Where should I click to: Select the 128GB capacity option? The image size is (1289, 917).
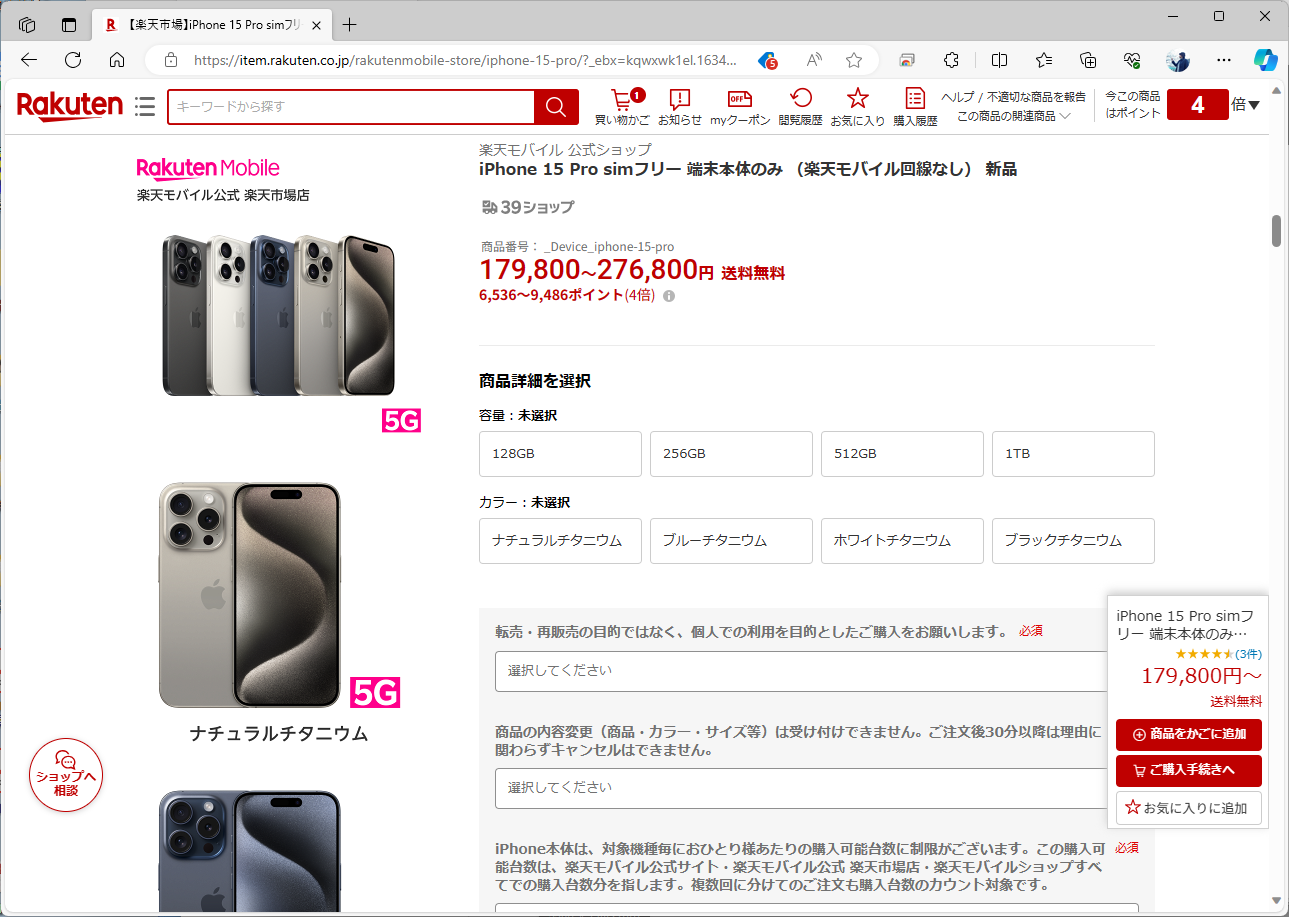coord(560,454)
